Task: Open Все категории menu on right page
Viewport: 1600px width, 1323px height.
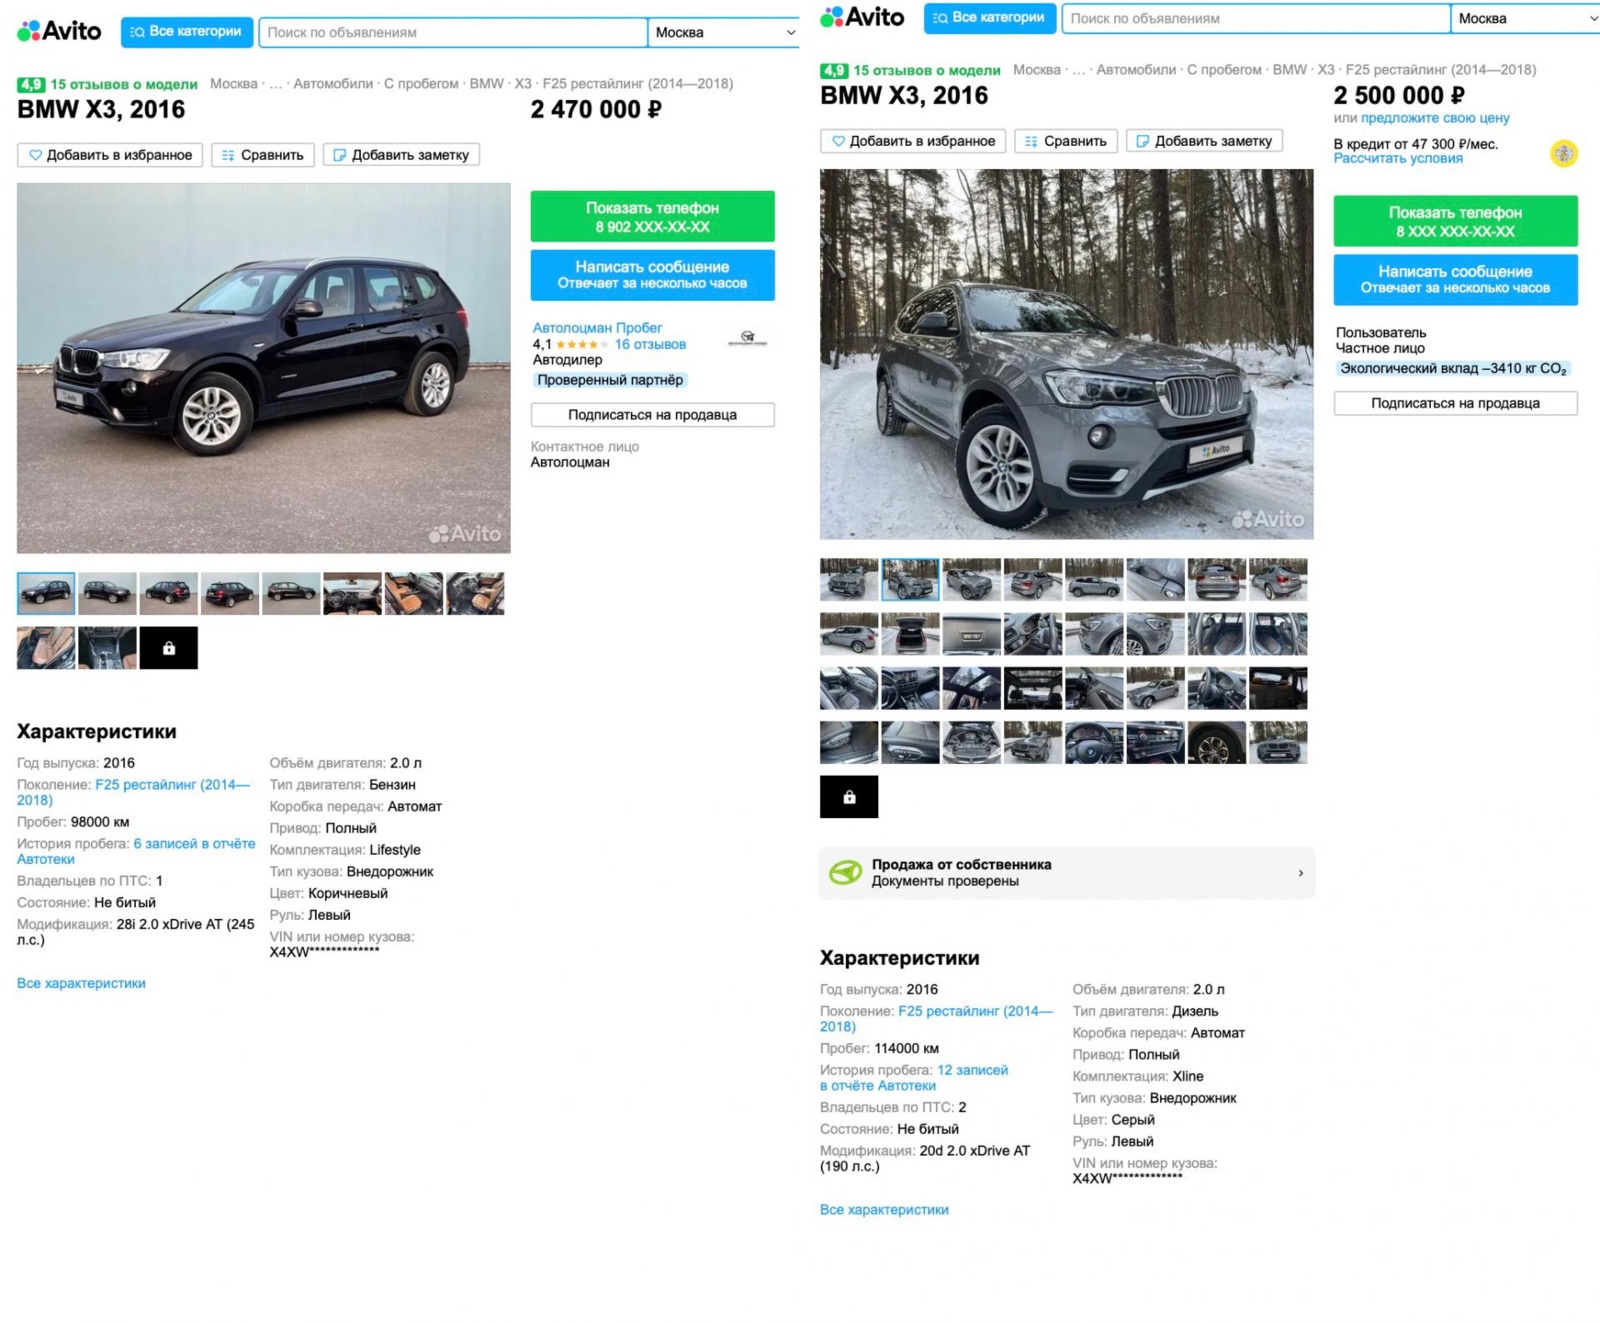Action: coord(990,18)
